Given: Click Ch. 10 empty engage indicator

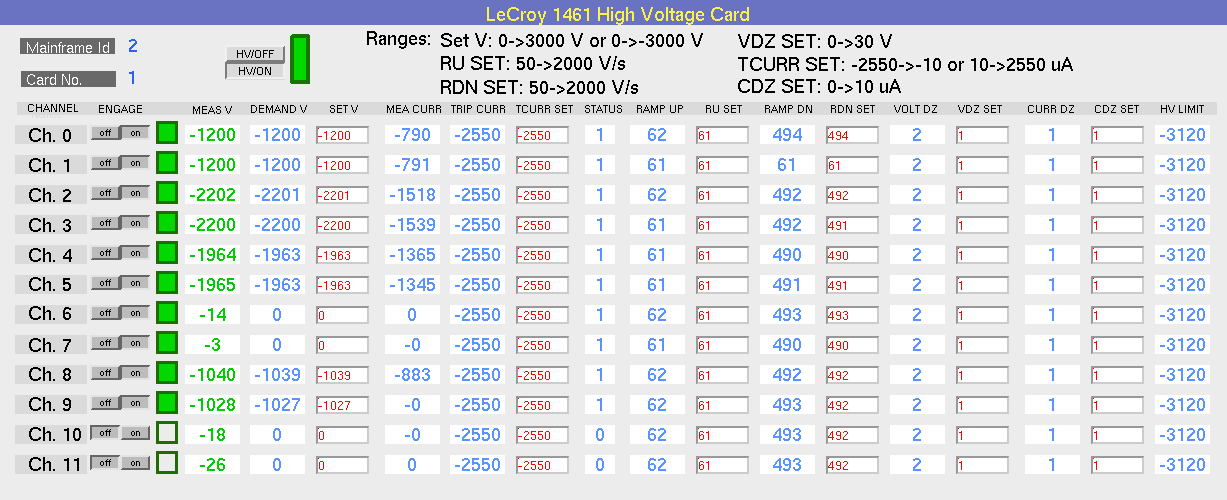Looking at the screenshot, I should [x=167, y=434].
